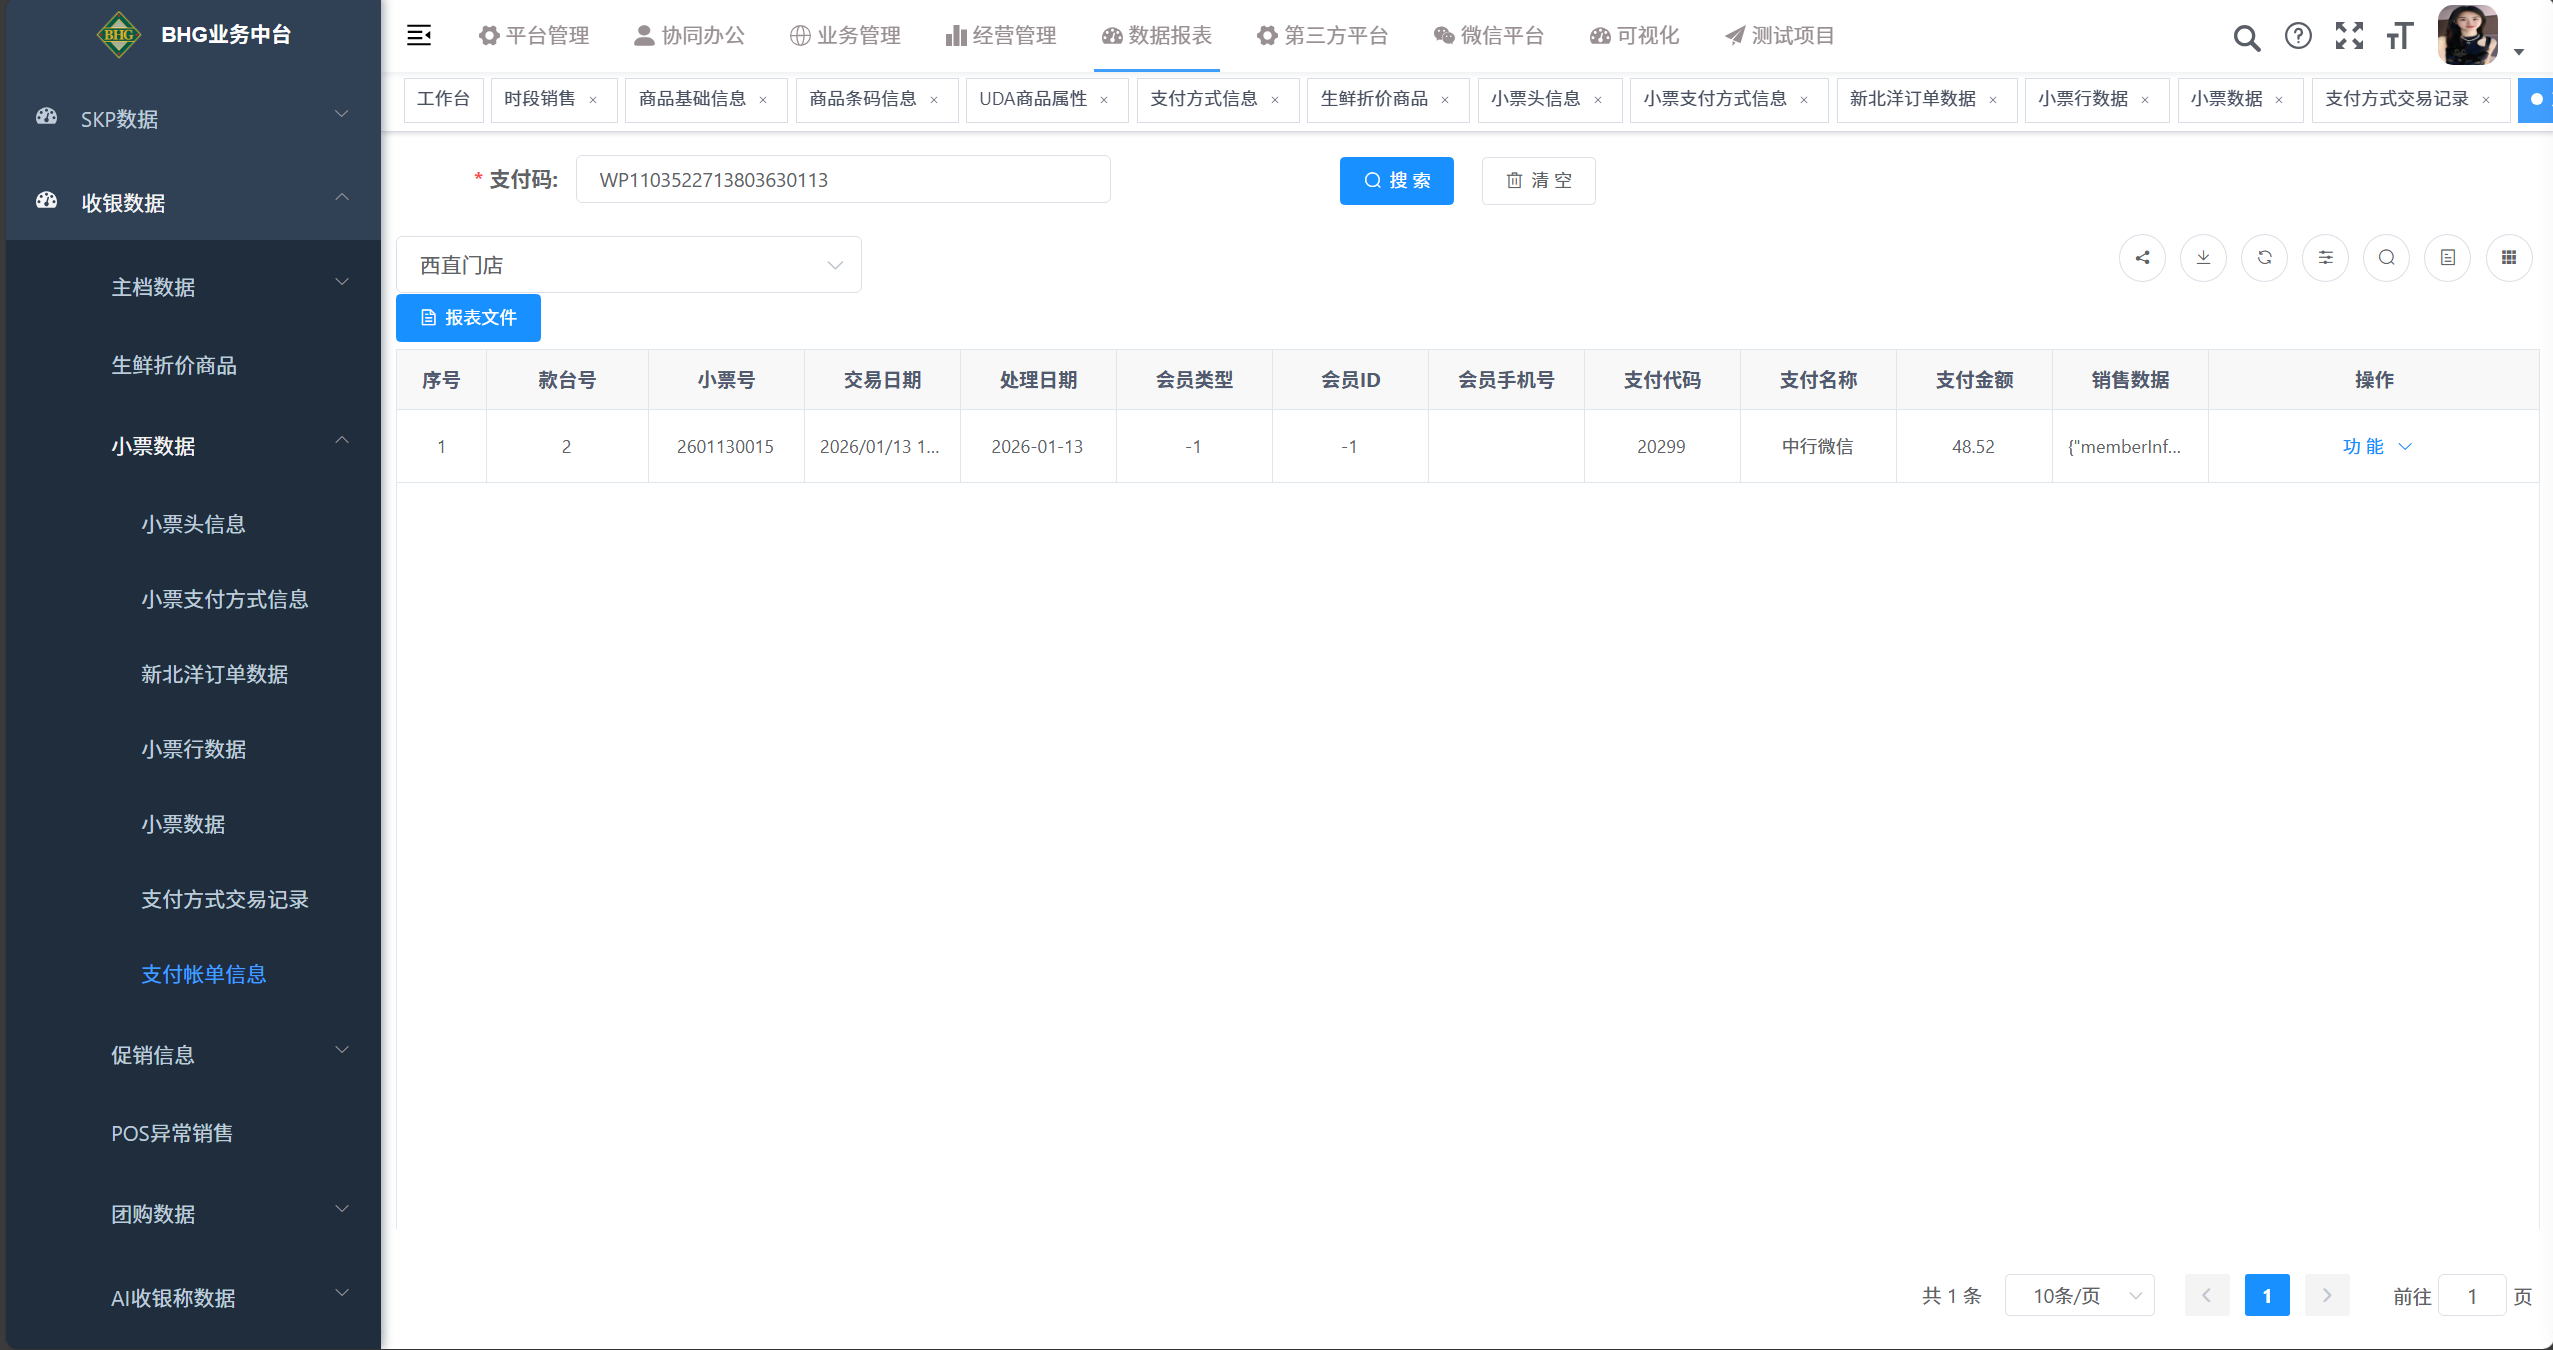Close the 时段销售 tab
This screenshot has height=1350, width=2553.
[x=593, y=100]
